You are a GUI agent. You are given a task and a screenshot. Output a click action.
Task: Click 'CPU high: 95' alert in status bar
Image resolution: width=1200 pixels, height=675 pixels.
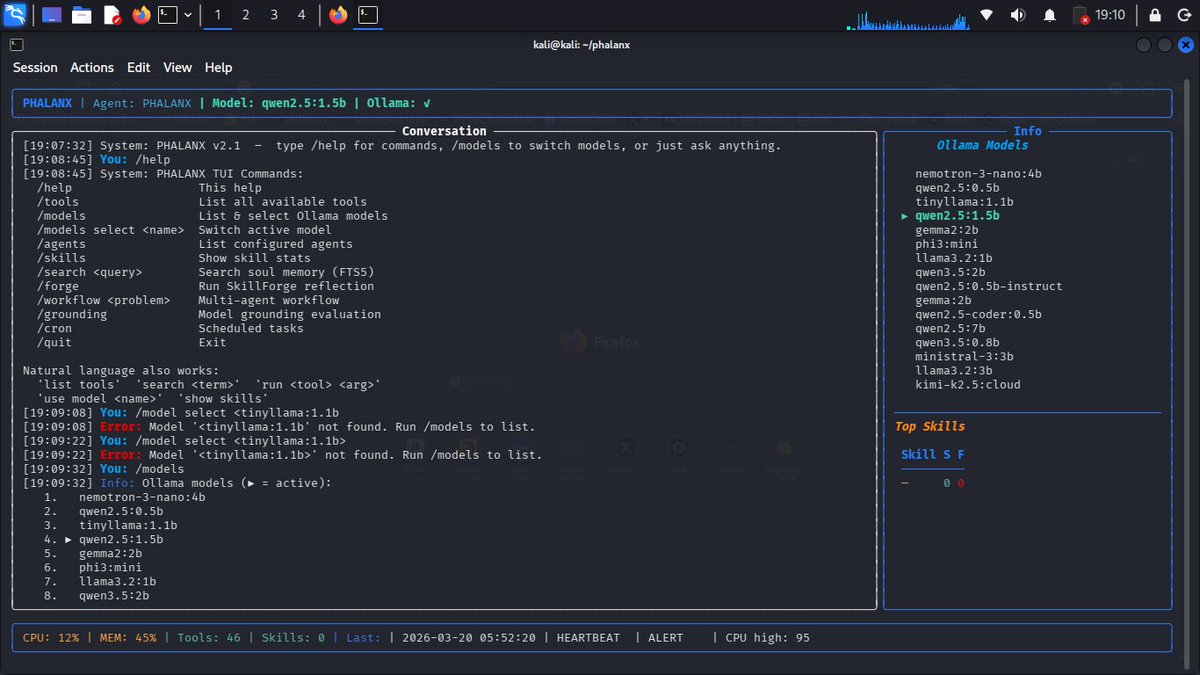coord(768,637)
